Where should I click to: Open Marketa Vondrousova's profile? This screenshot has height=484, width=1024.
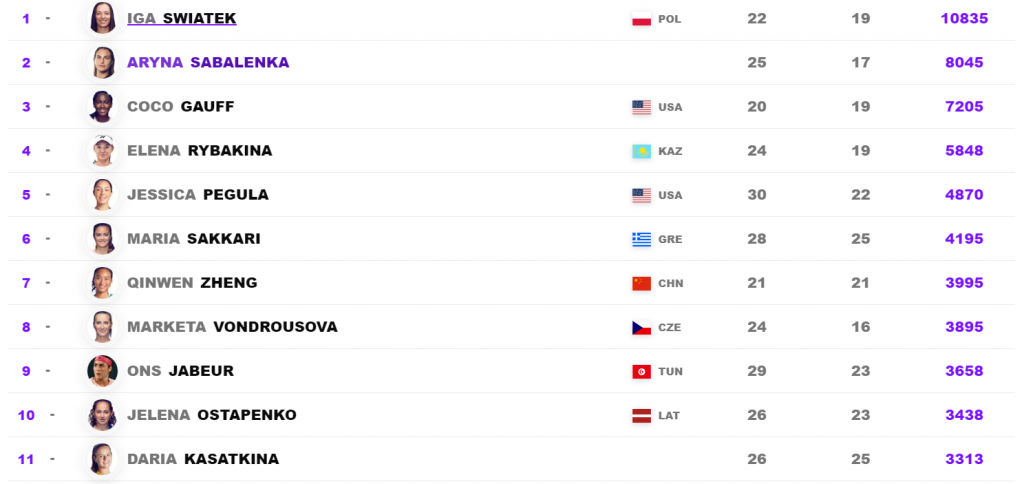click(x=232, y=326)
